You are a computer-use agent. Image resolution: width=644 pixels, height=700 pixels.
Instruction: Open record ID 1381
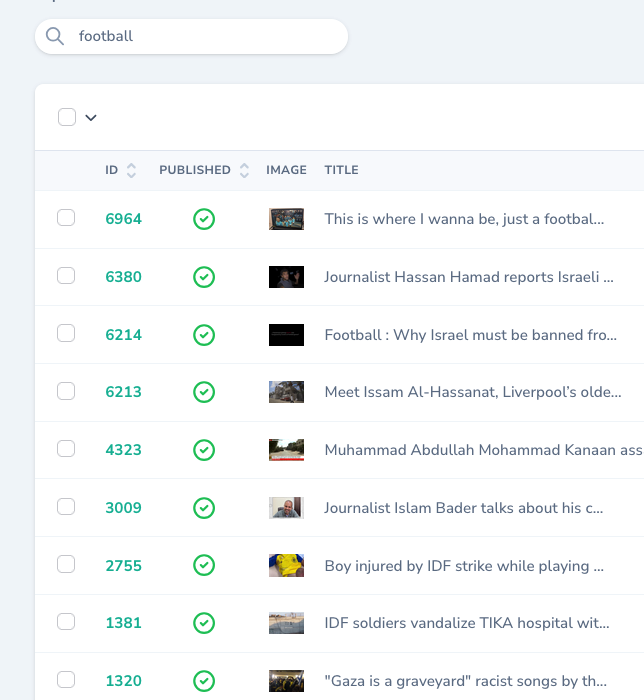pyautogui.click(x=124, y=623)
